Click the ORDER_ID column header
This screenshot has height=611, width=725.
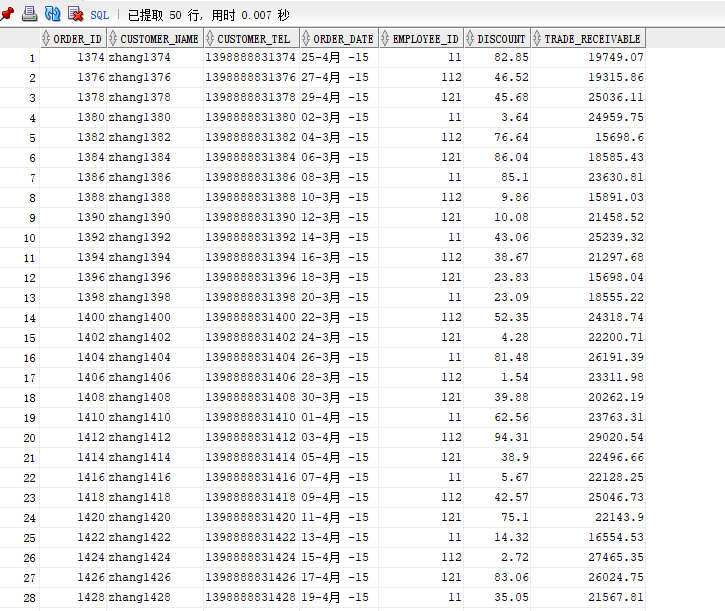(74, 39)
